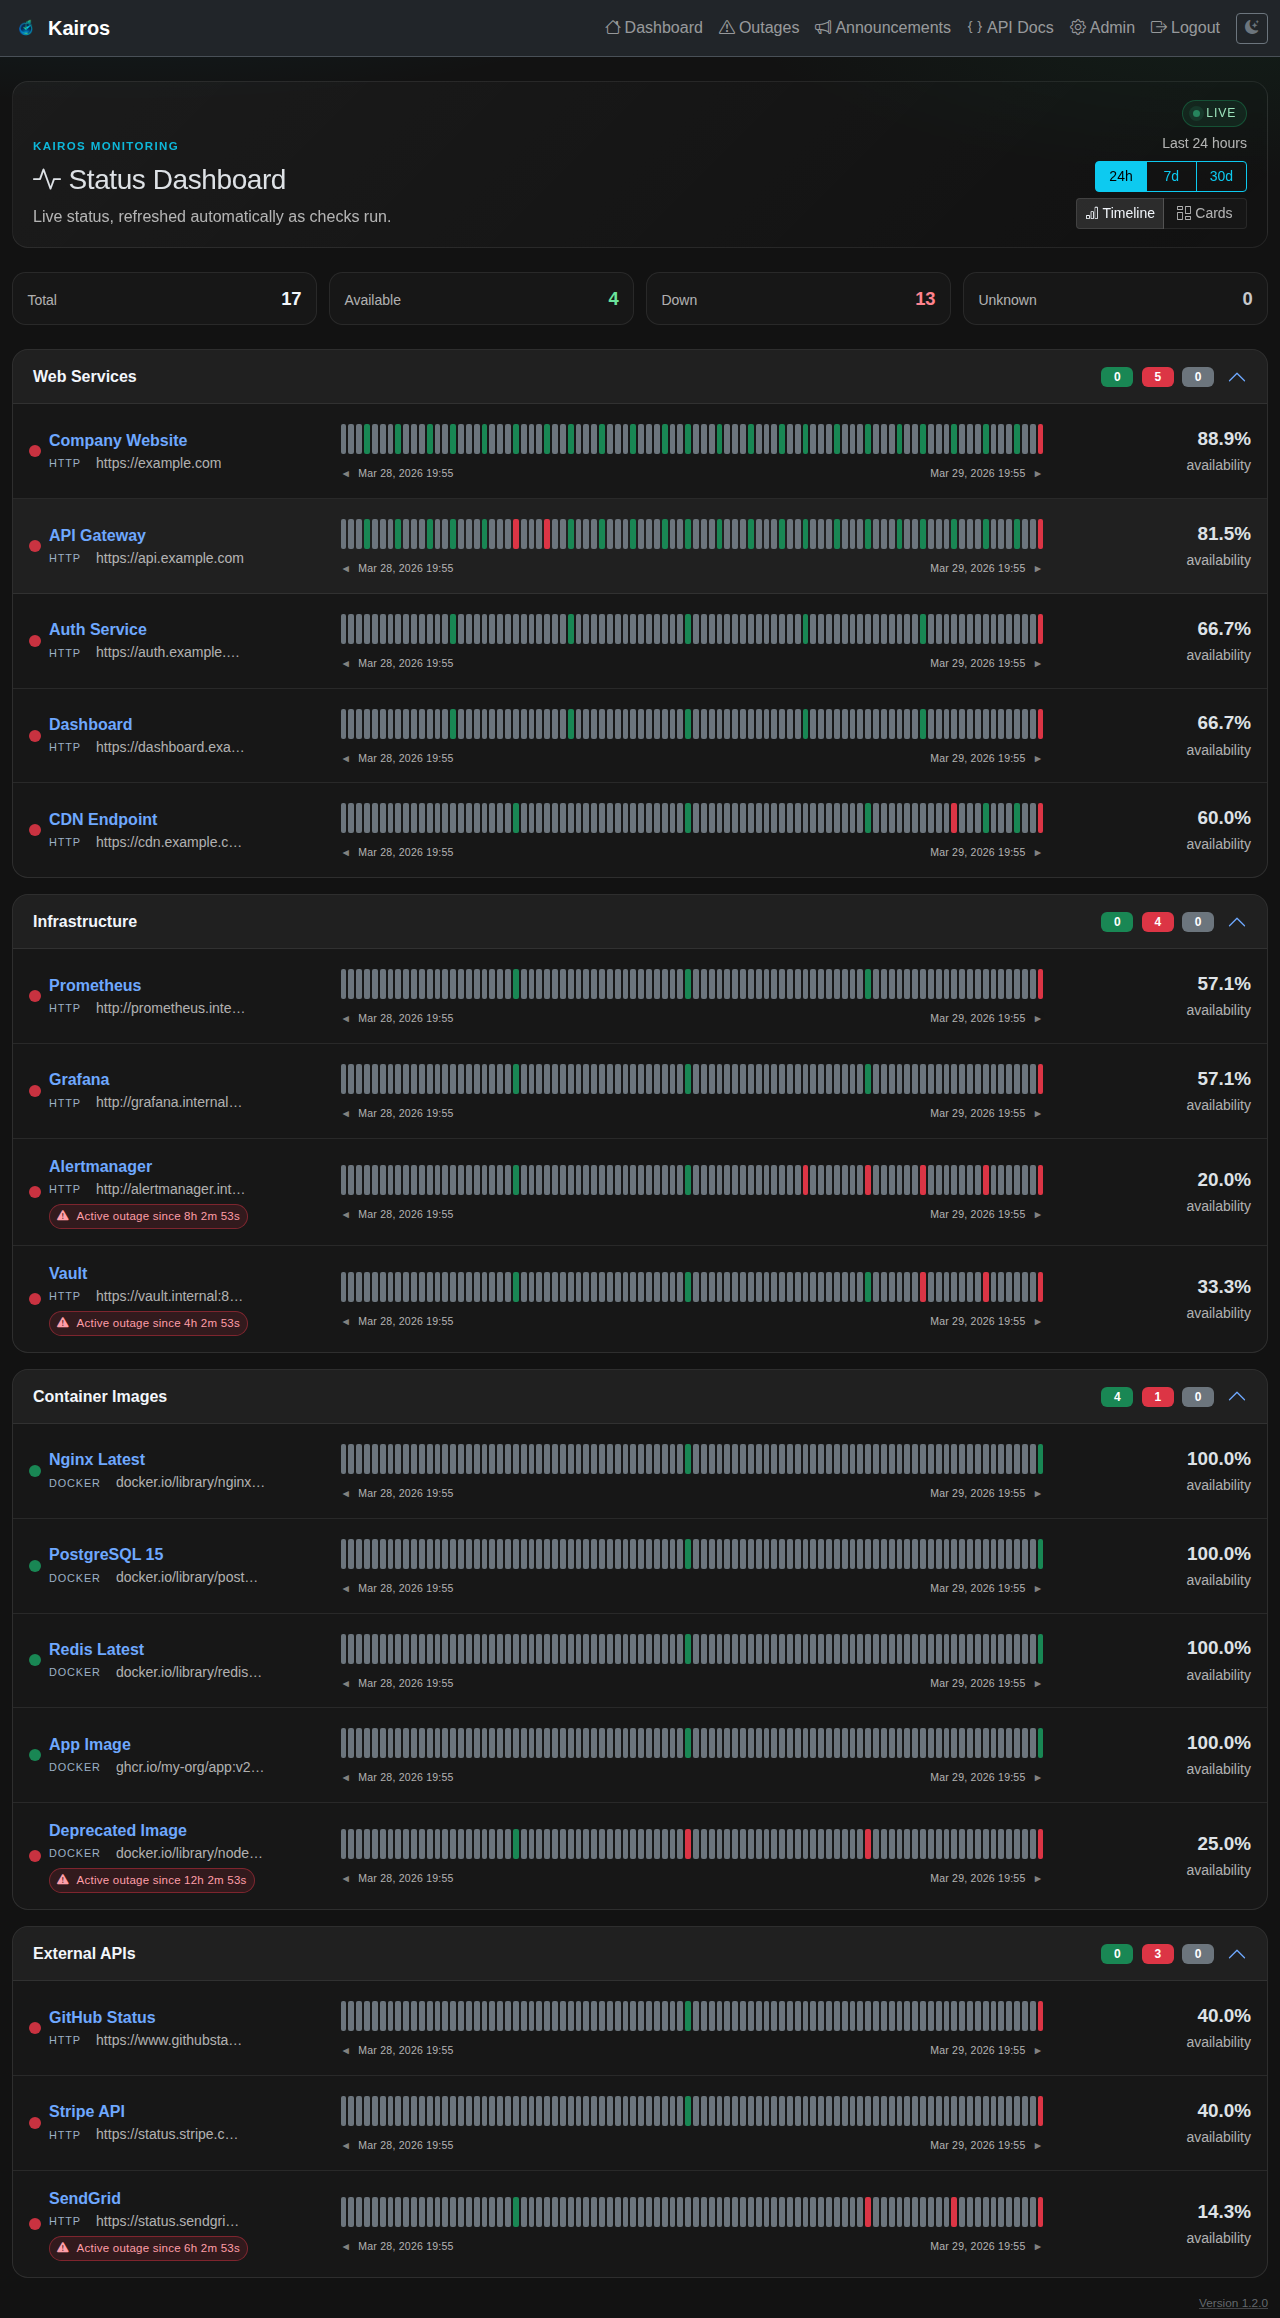The height and width of the screenshot is (2318, 1280).
Task: Click the red status dot beside Company Website
Action: point(35,451)
